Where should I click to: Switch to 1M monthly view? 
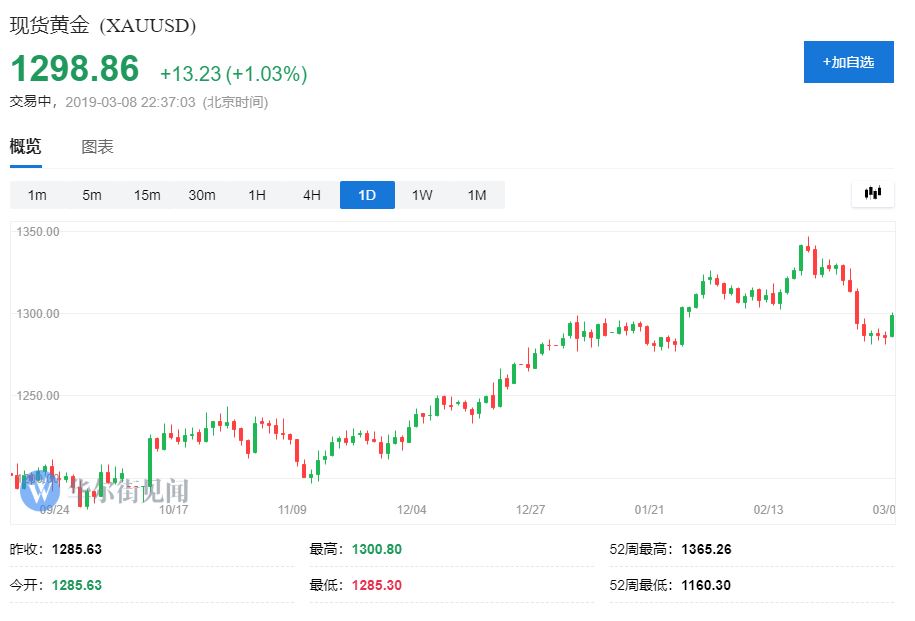tap(477, 195)
